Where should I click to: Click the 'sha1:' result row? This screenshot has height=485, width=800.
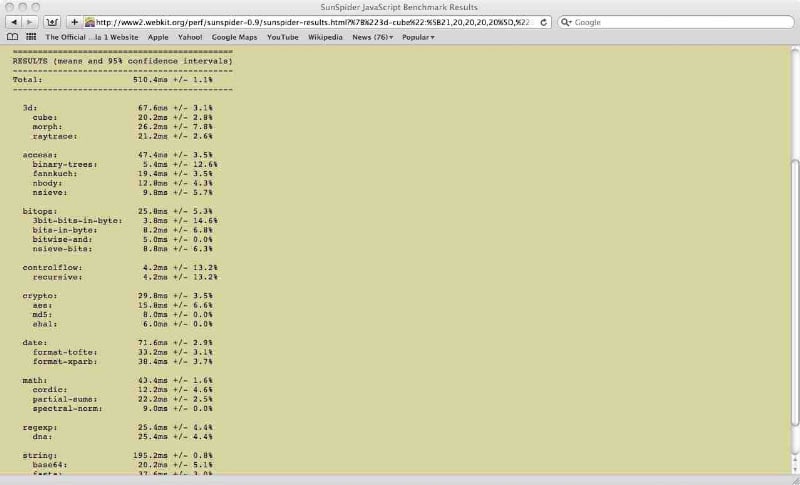point(122,324)
